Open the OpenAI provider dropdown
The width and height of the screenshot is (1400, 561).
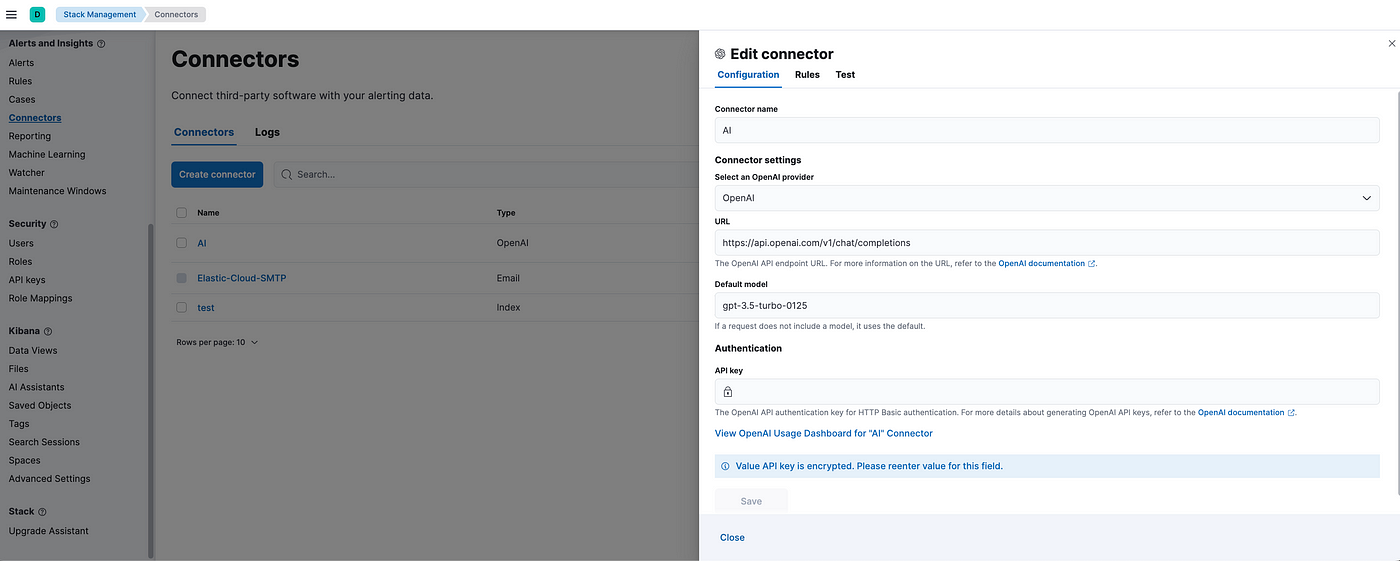(1046, 198)
